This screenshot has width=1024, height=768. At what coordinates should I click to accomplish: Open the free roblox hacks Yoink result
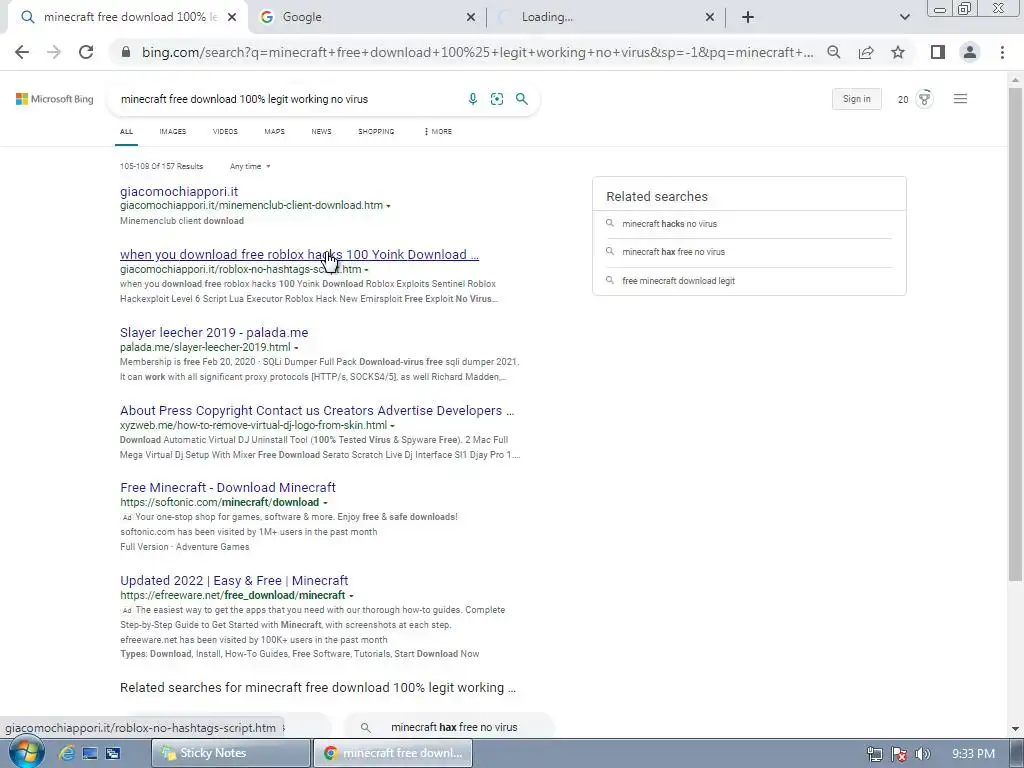pyautogui.click(x=299, y=255)
